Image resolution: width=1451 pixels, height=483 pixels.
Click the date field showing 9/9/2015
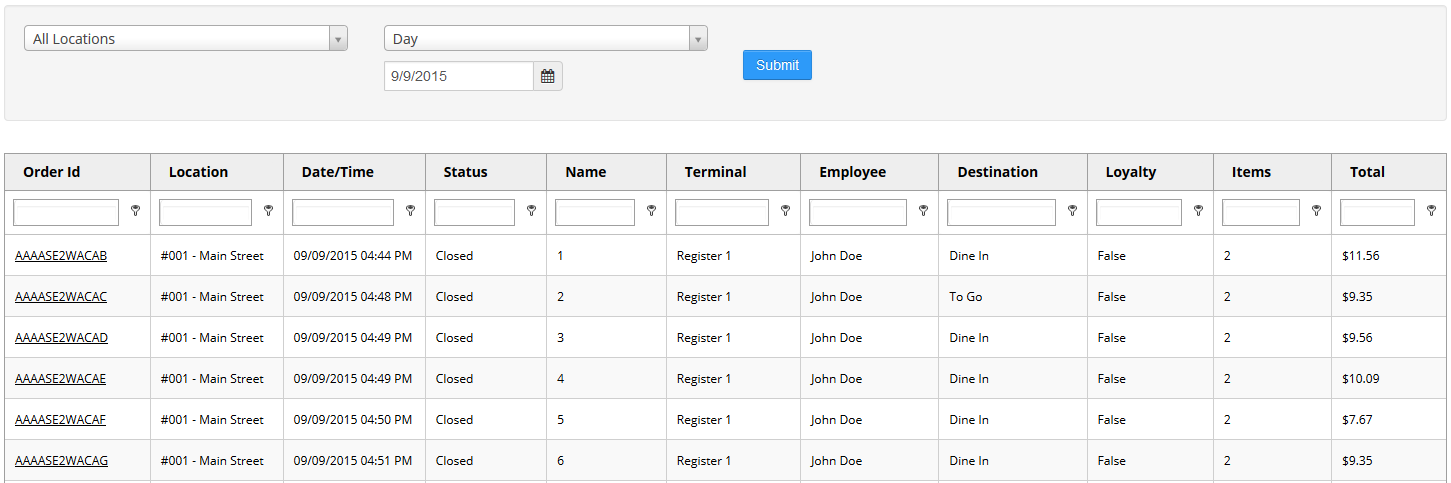459,76
